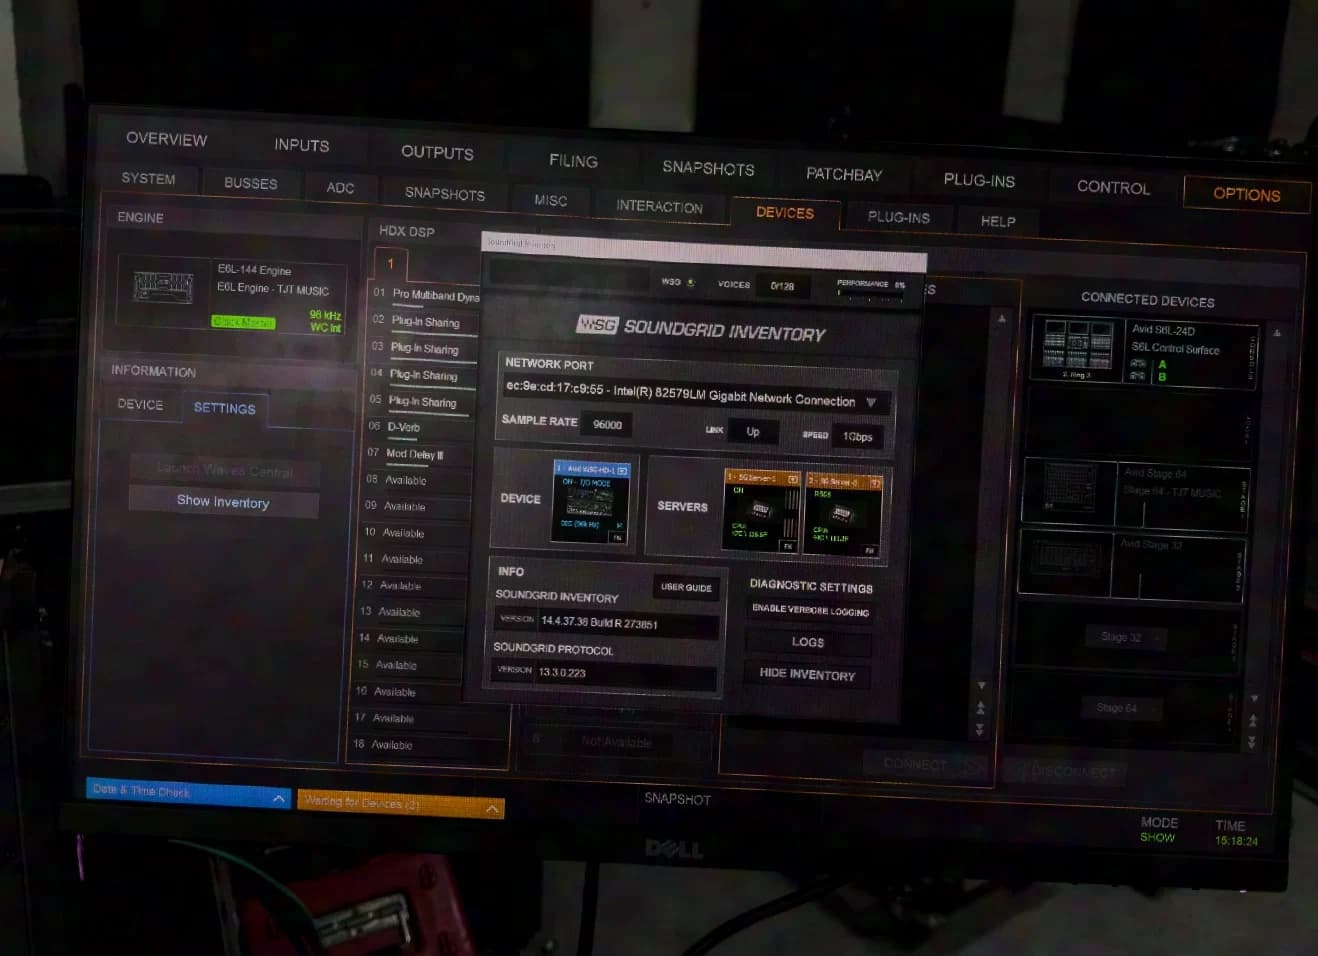Expand the Date & Time Check banner
The image size is (1318, 956).
click(x=188, y=792)
